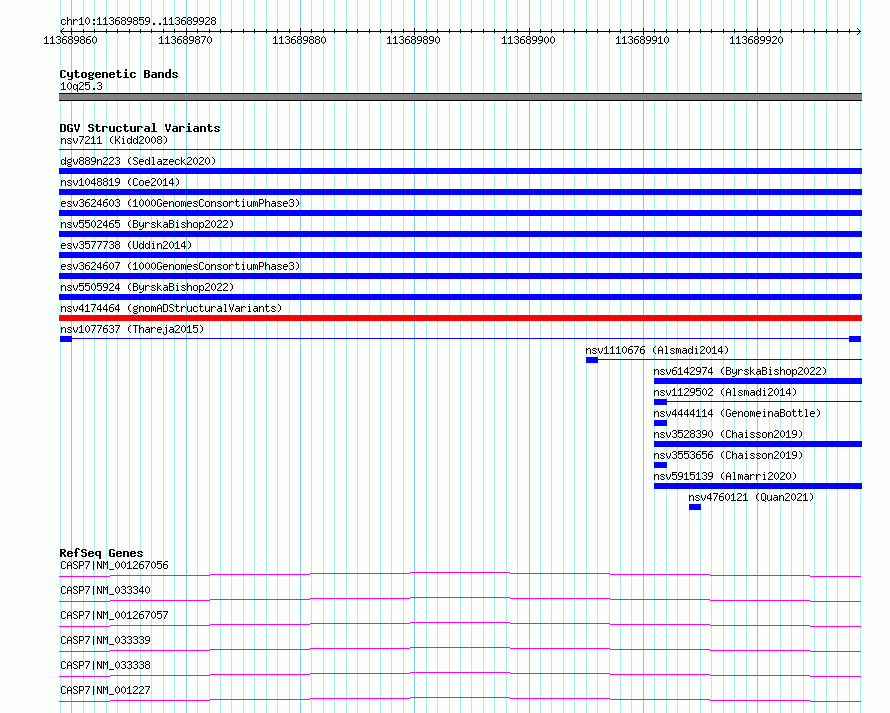Image resolution: width=890 pixels, height=713 pixels.
Task: Open variant nsv6142974 (ByrskaBishop2022)
Action: click(740, 371)
